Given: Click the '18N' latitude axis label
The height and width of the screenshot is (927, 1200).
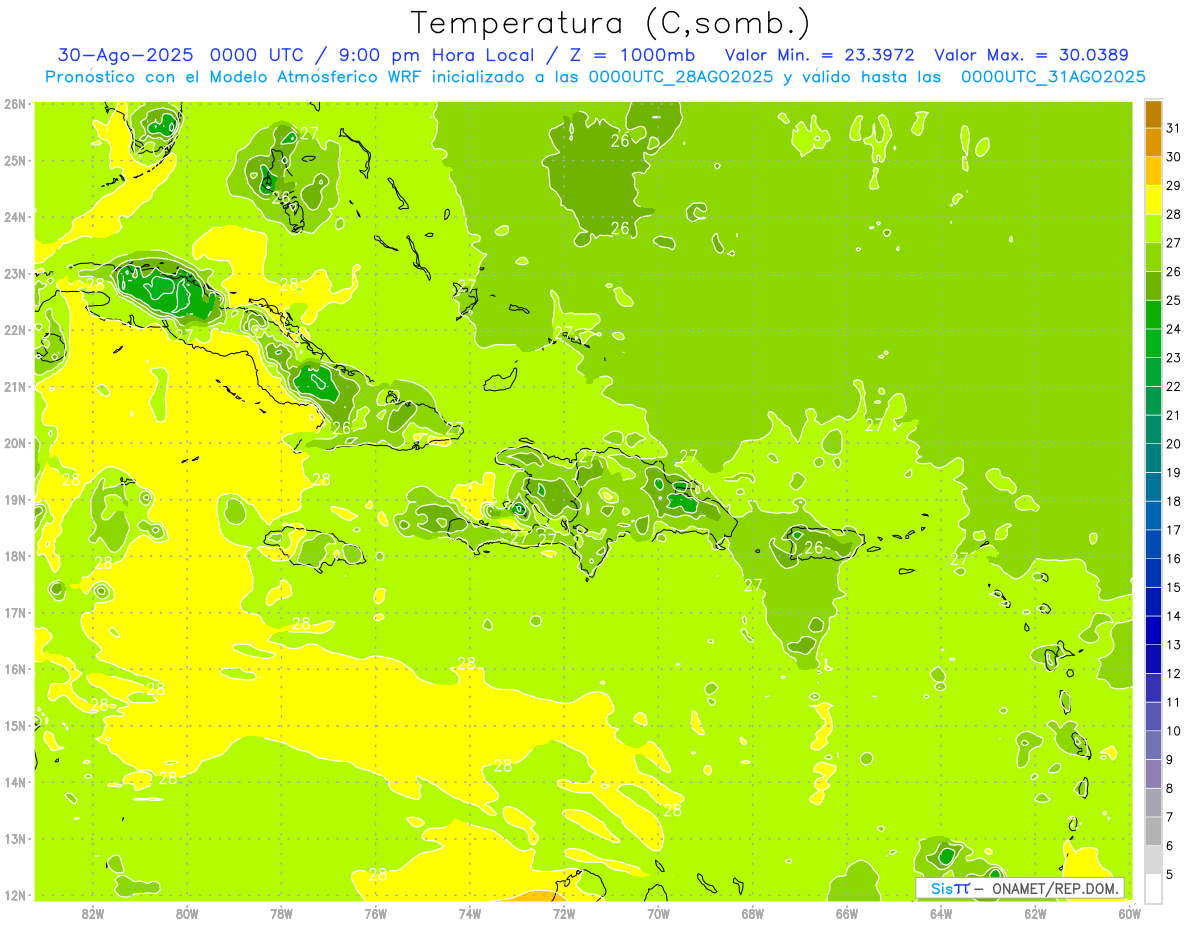Looking at the screenshot, I should coord(15,556).
